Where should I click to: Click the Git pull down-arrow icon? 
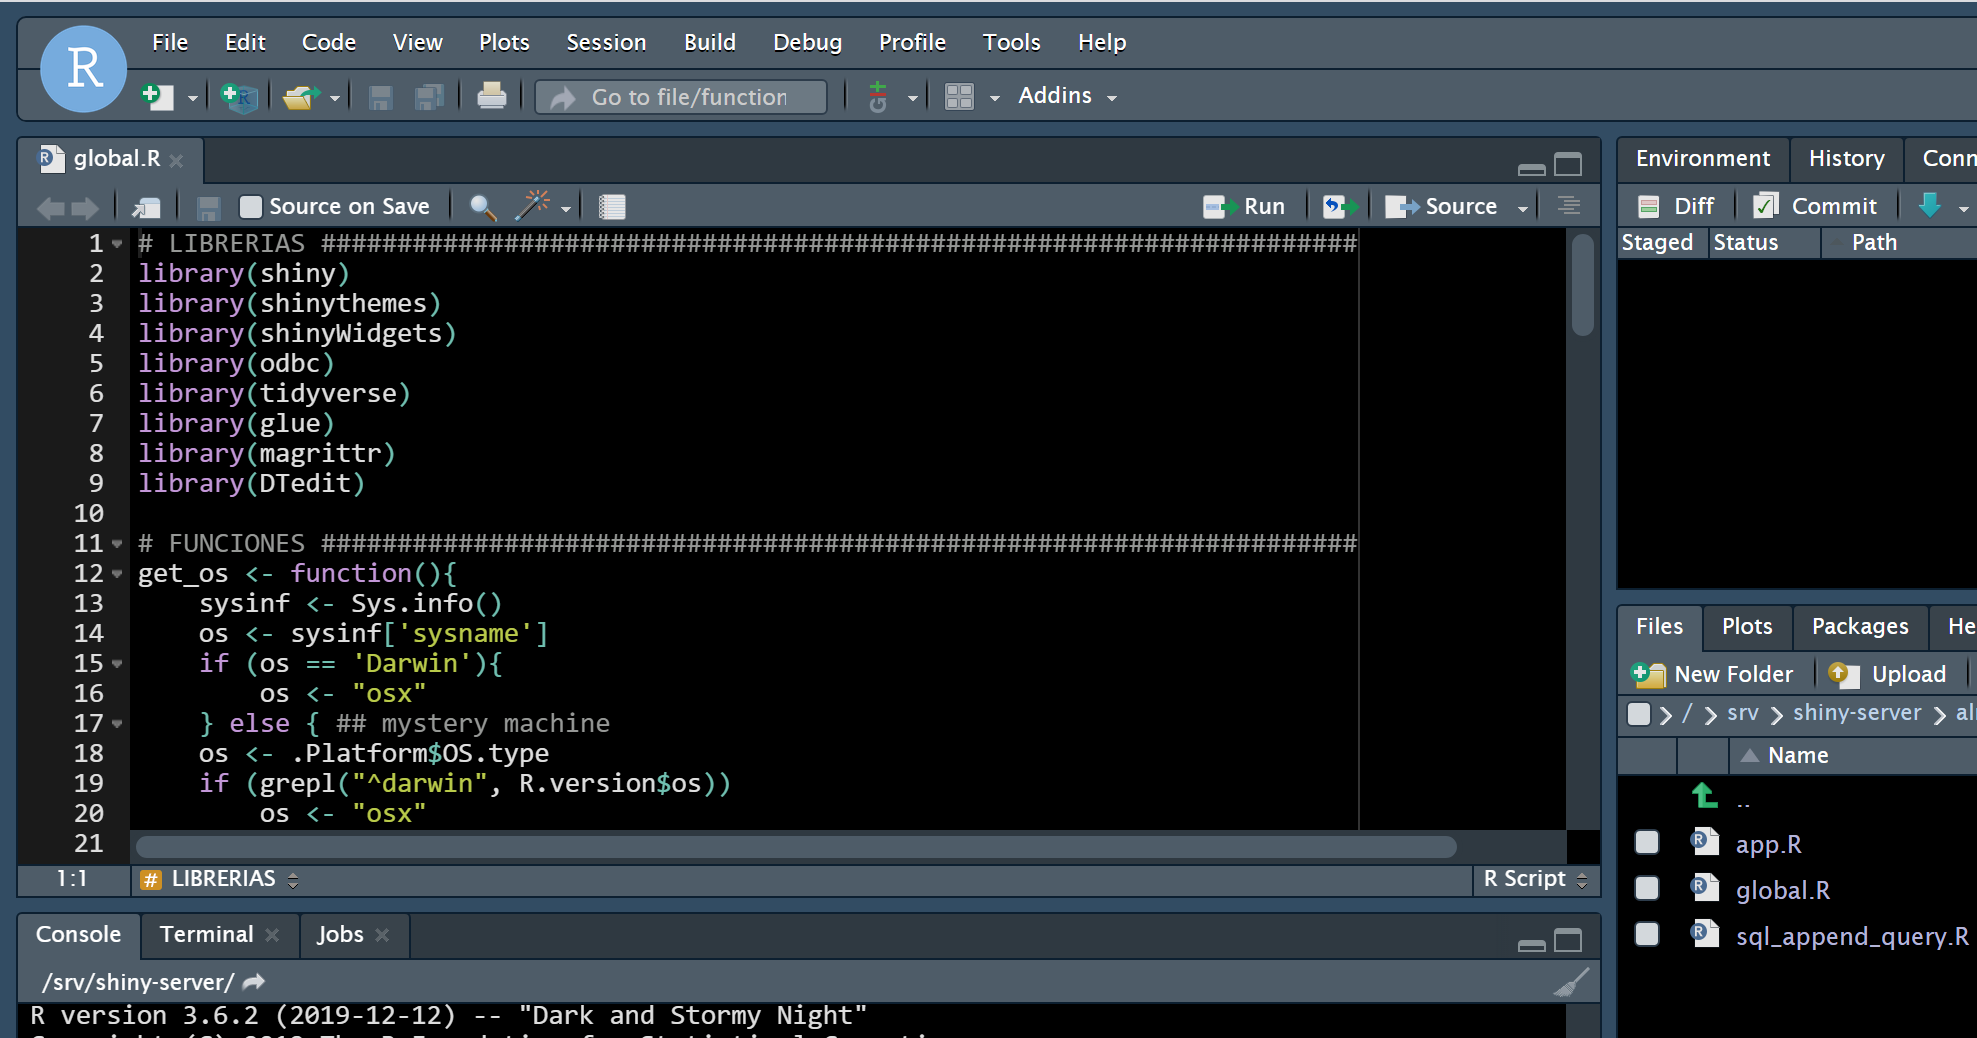click(1930, 206)
